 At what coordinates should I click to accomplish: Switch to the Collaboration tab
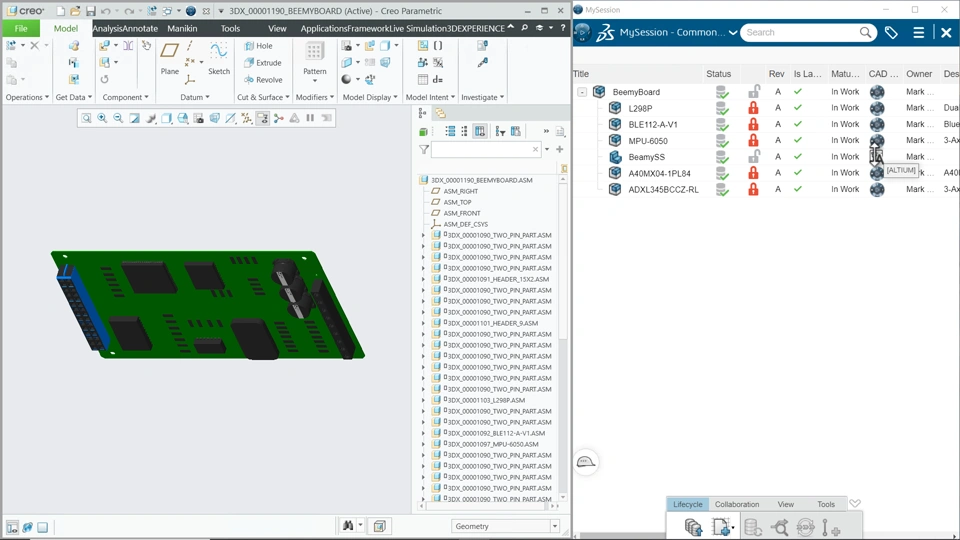[x=737, y=504]
